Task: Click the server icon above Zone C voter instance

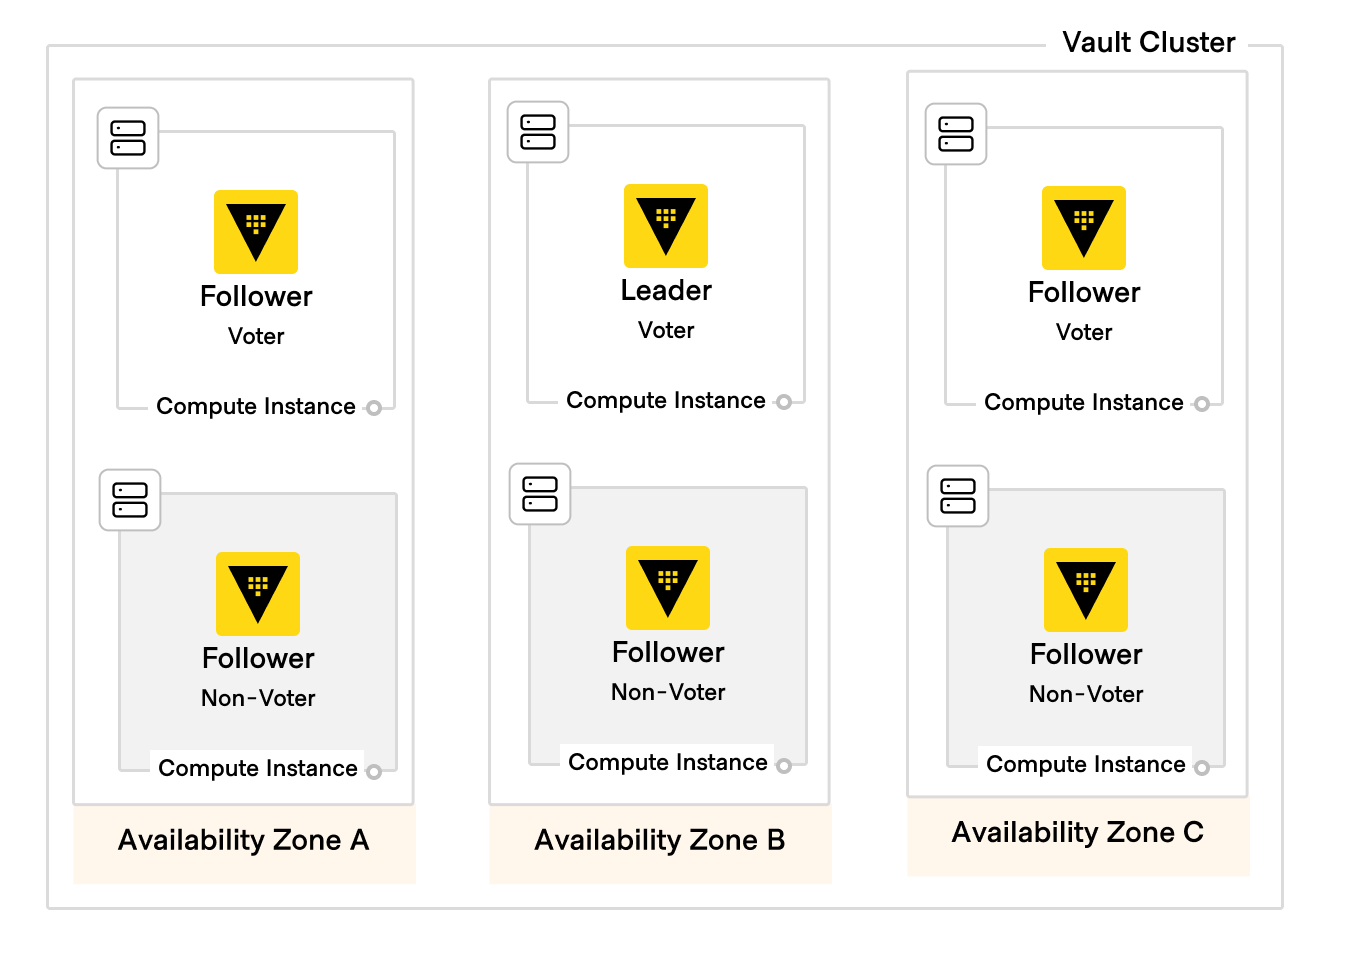Action: click(x=956, y=134)
